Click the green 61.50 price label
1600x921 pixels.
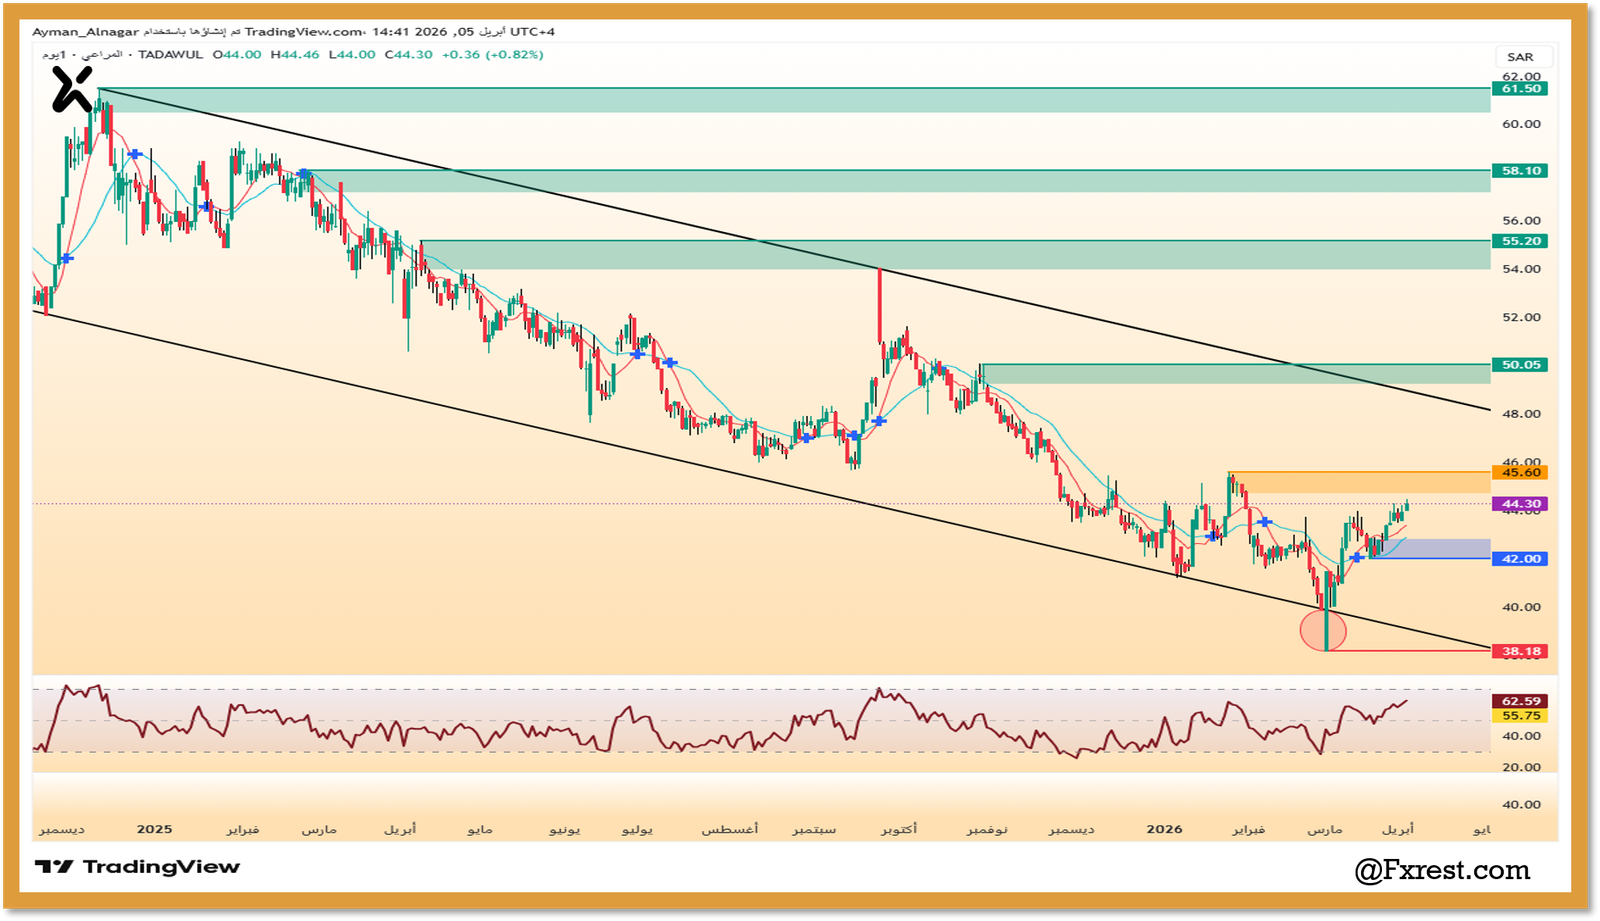1520,89
